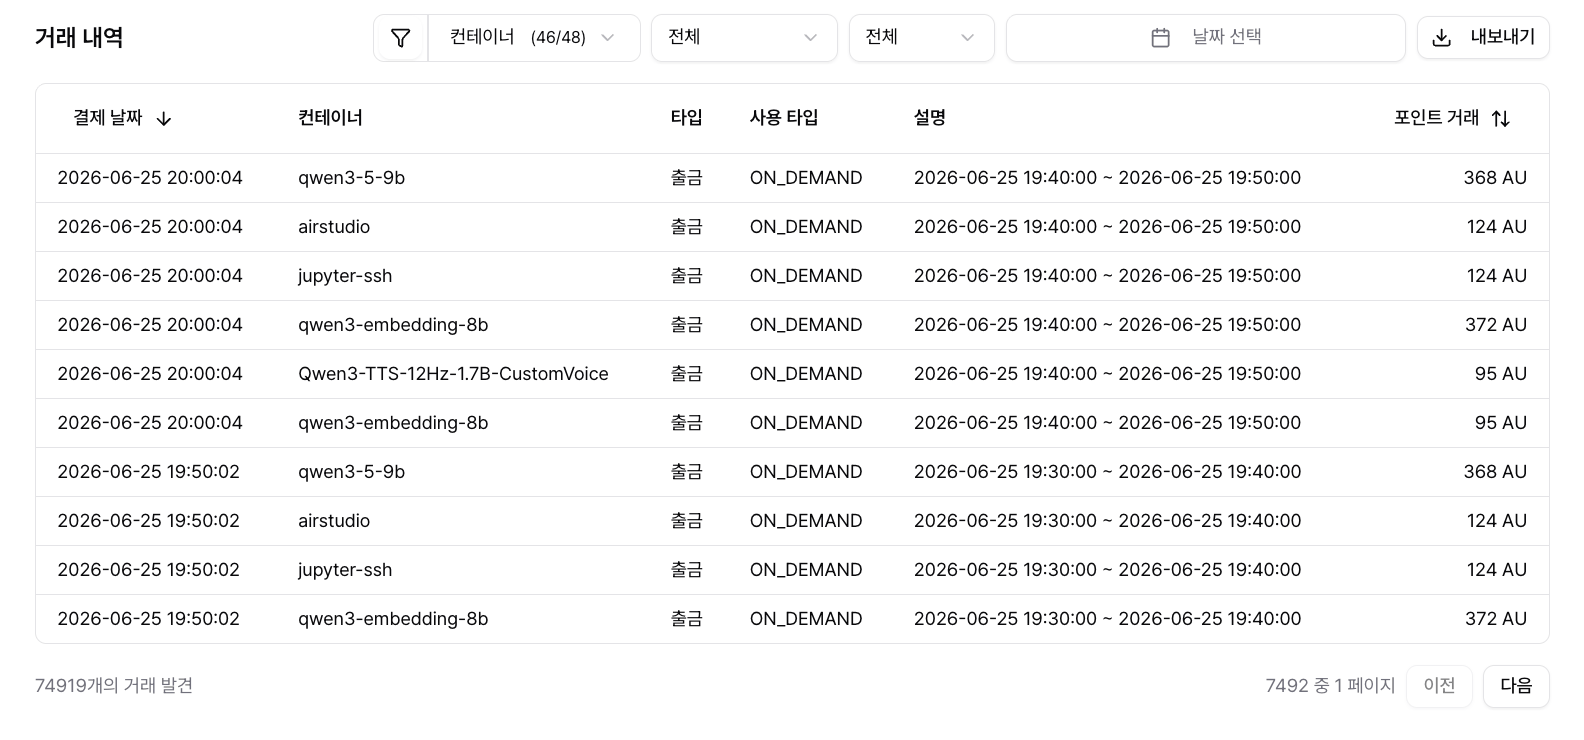Image resolution: width=1584 pixels, height=740 pixels.
Task: Click the 거래 내역 page title
Action: tap(79, 38)
